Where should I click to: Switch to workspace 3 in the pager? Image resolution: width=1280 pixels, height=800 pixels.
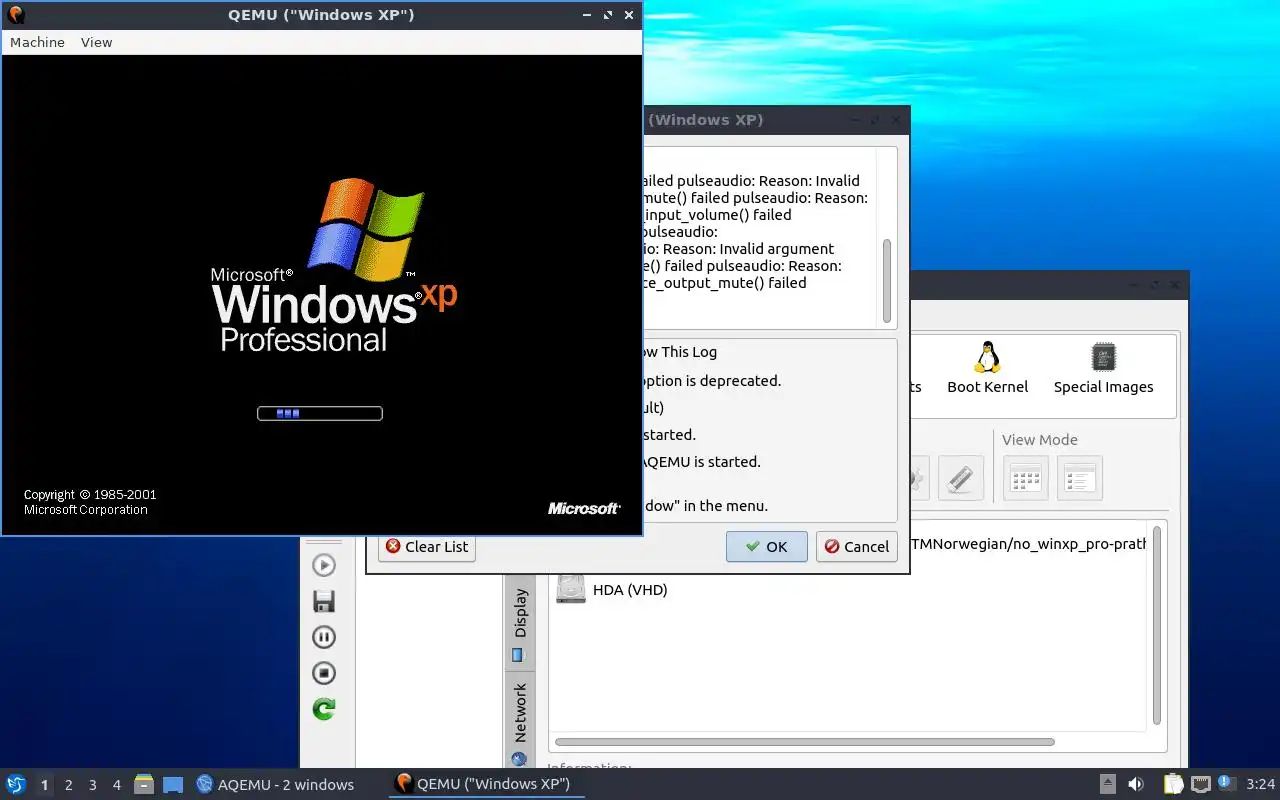coord(92,785)
